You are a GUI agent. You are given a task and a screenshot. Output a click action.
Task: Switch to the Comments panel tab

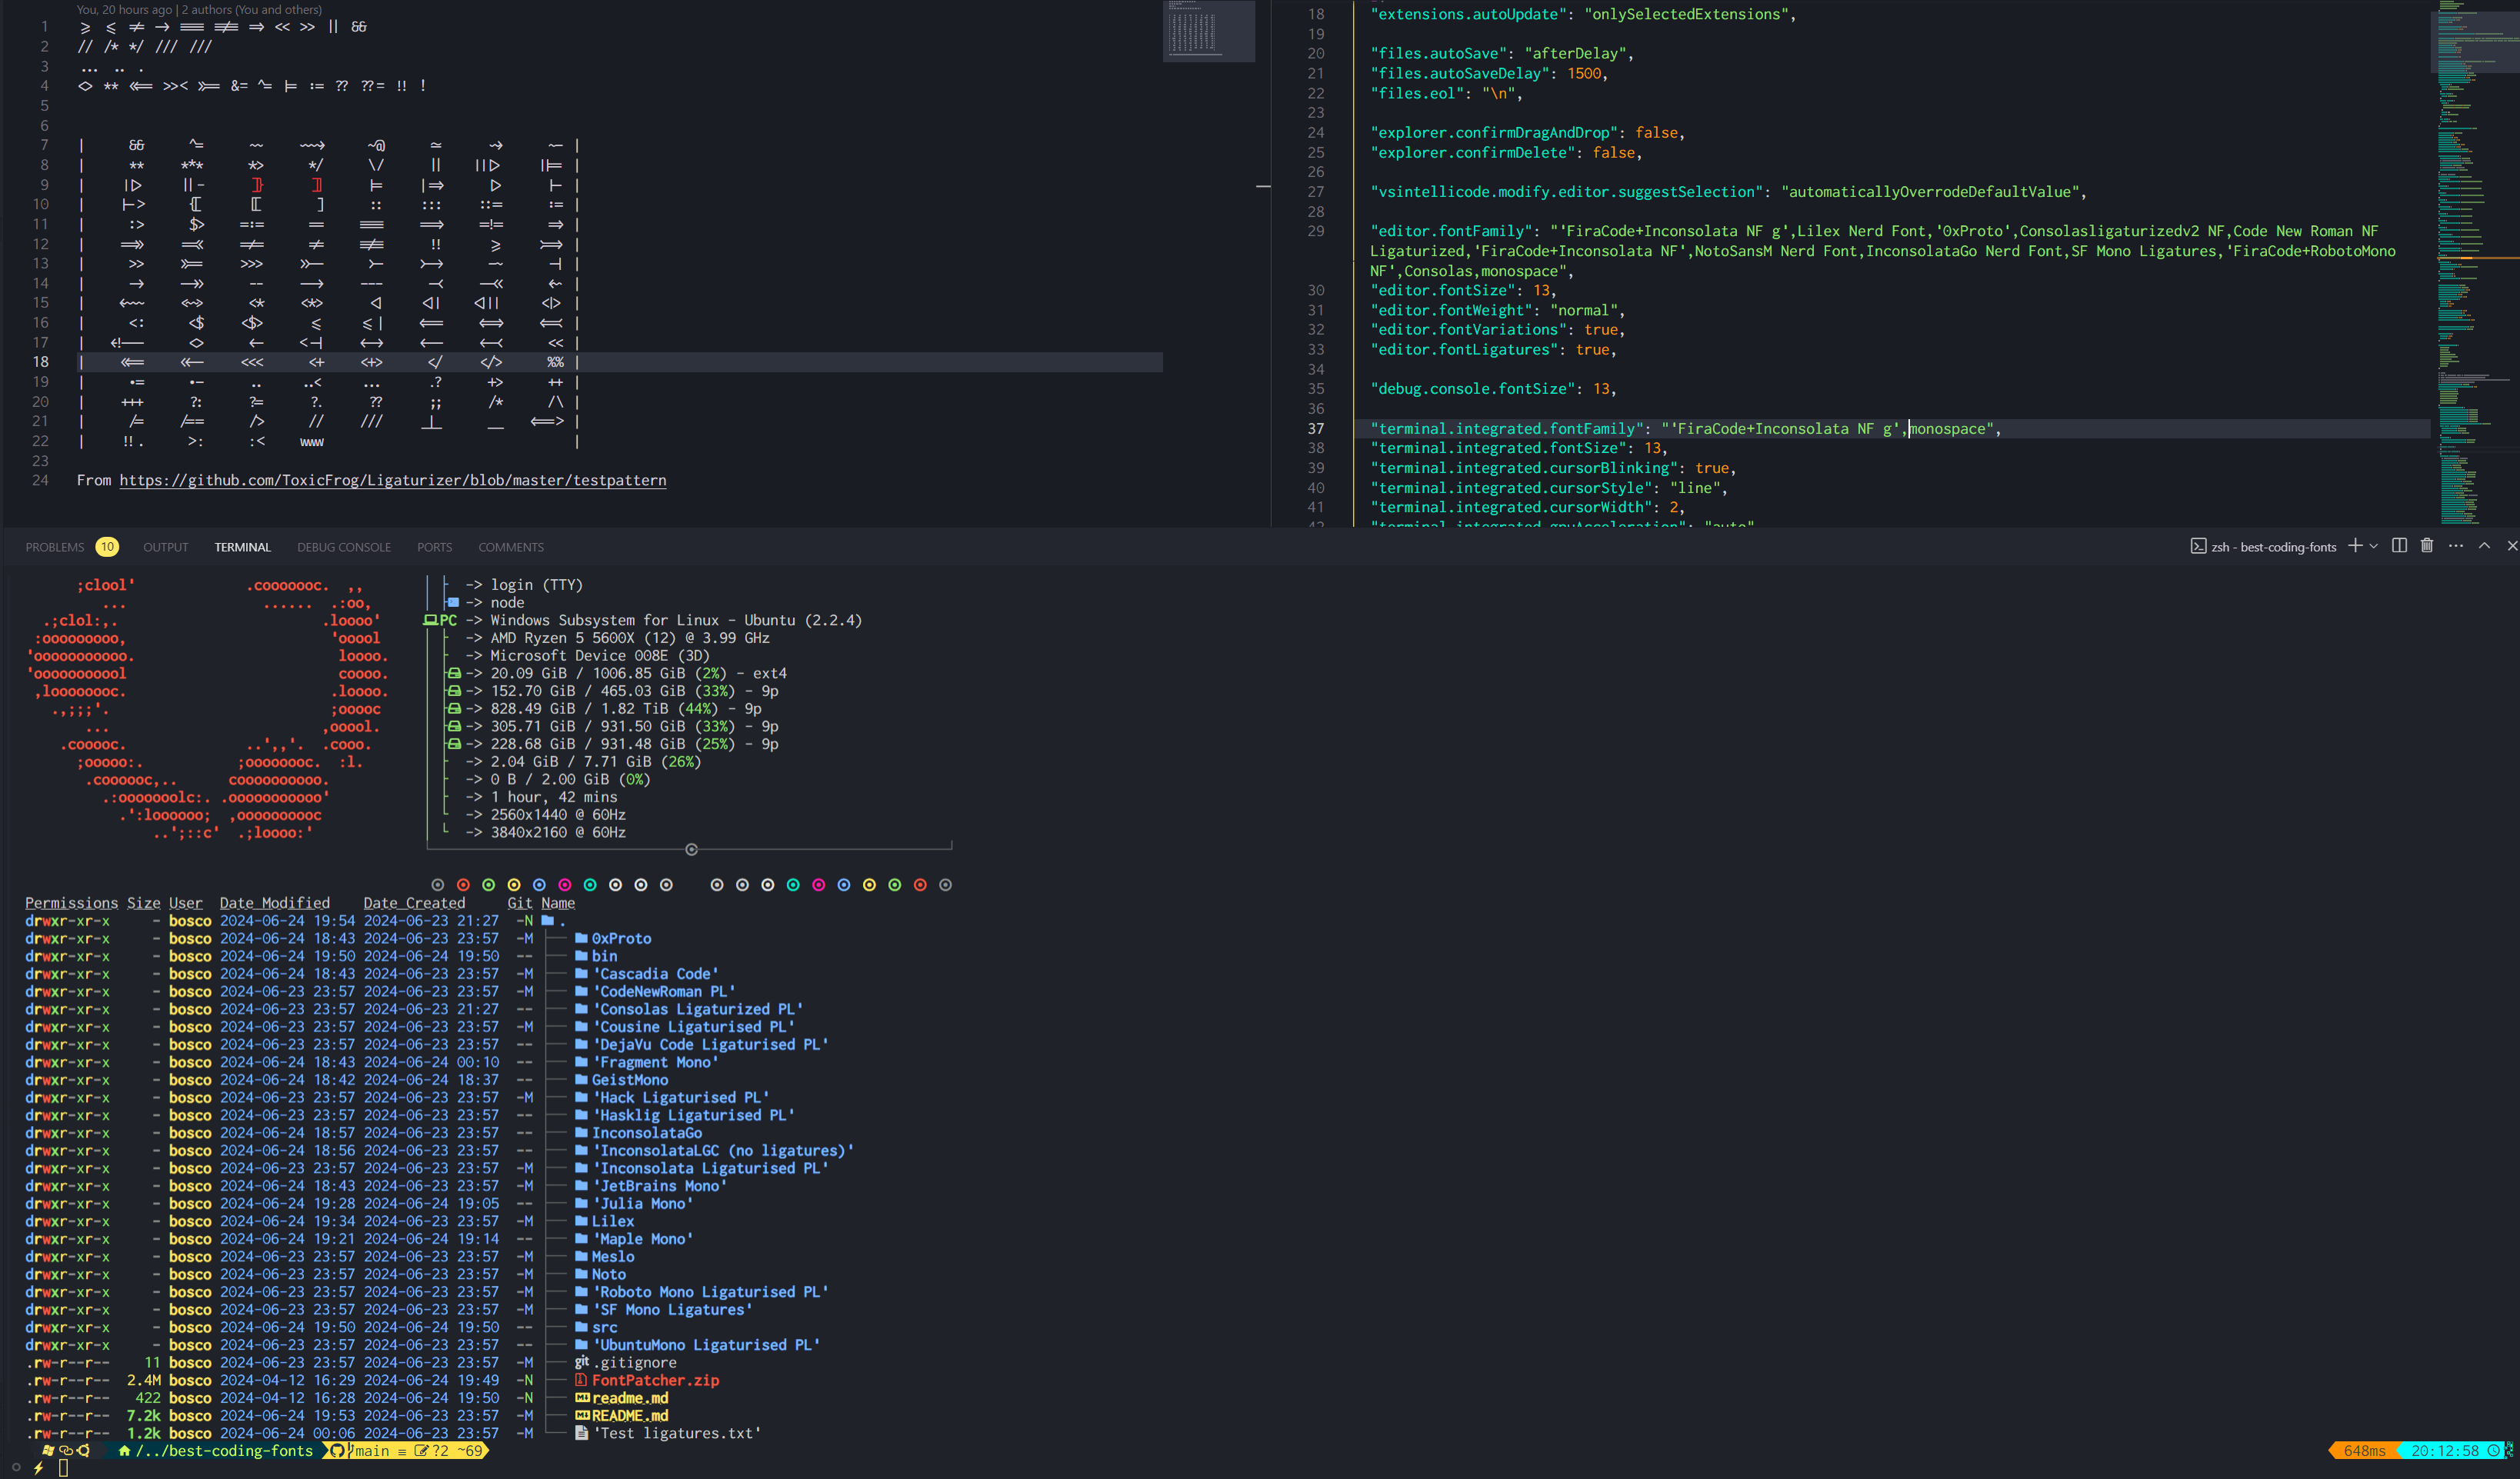pyautogui.click(x=510, y=547)
